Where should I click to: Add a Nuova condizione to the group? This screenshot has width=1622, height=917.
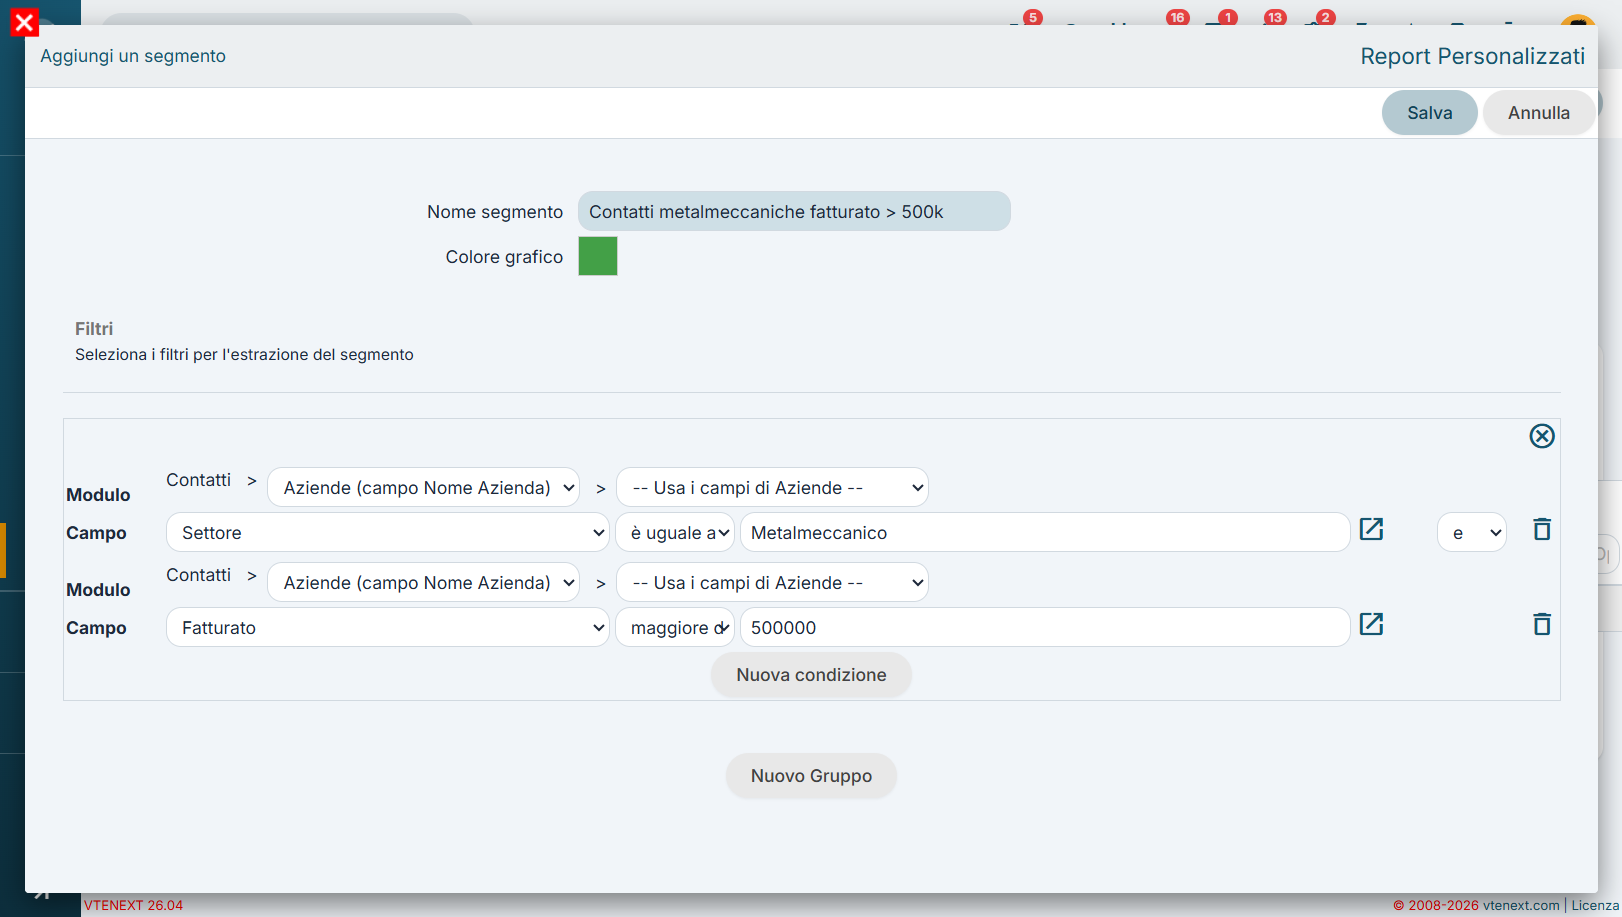click(811, 675)
